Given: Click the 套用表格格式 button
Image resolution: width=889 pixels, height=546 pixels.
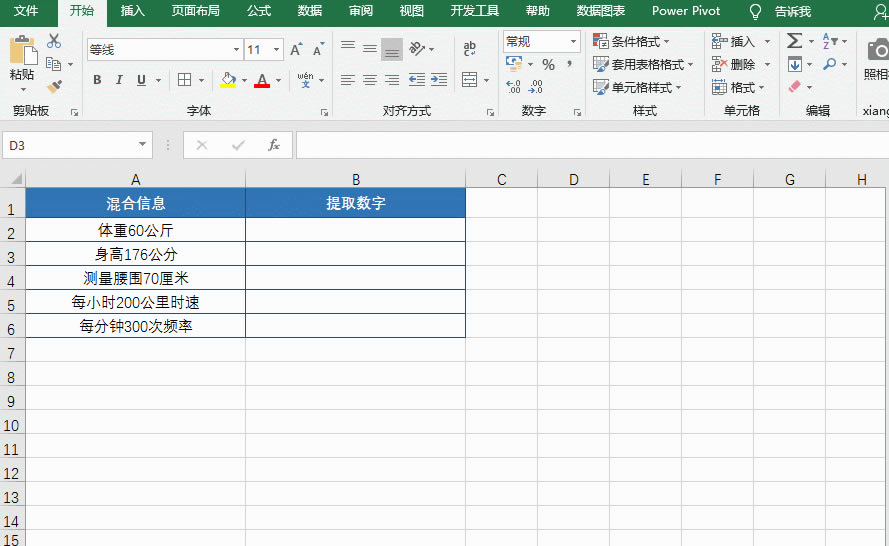Looking at the screenshot, I should click(642, 64).
